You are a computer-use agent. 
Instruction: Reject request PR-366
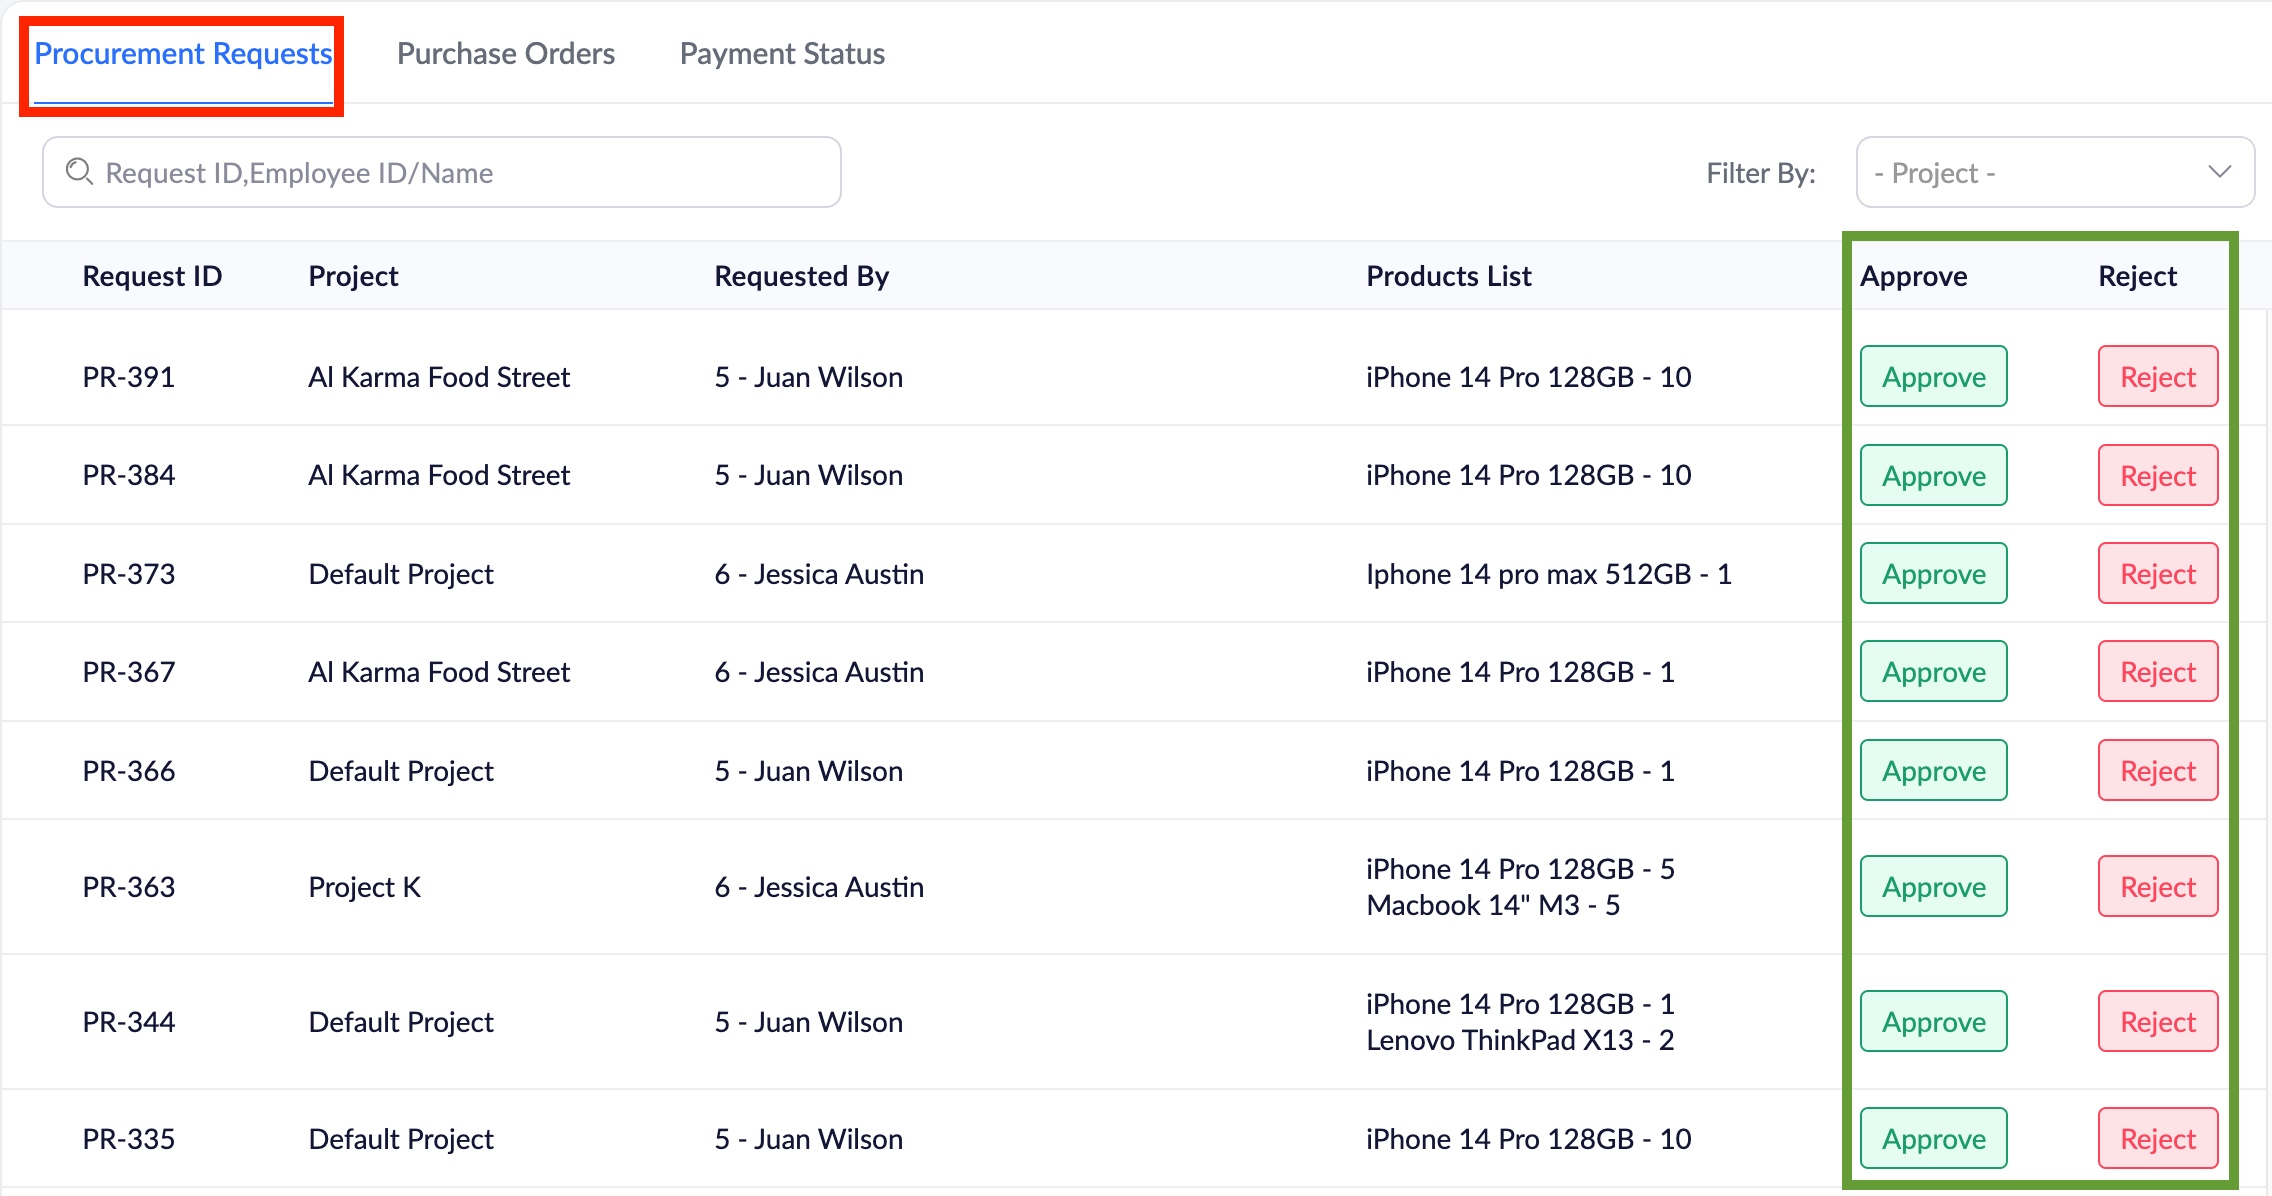[2157, 770]
